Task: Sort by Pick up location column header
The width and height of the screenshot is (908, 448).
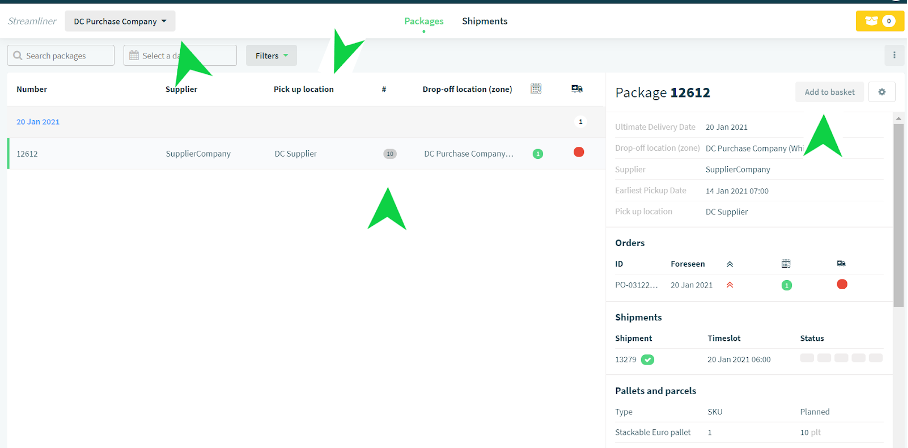Action: point(303,89)
